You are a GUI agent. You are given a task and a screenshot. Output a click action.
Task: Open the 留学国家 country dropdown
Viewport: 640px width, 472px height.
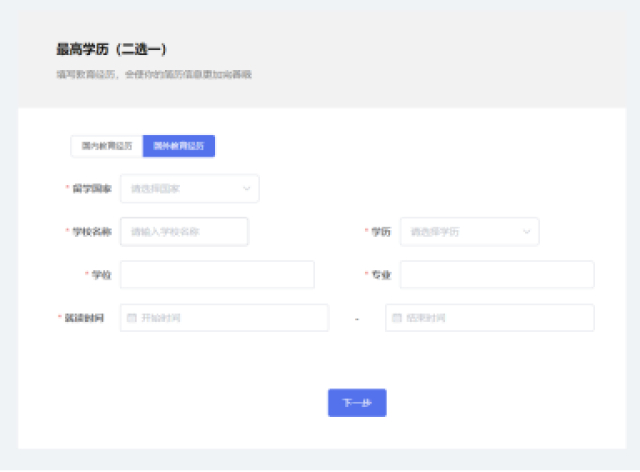[190, 189]
